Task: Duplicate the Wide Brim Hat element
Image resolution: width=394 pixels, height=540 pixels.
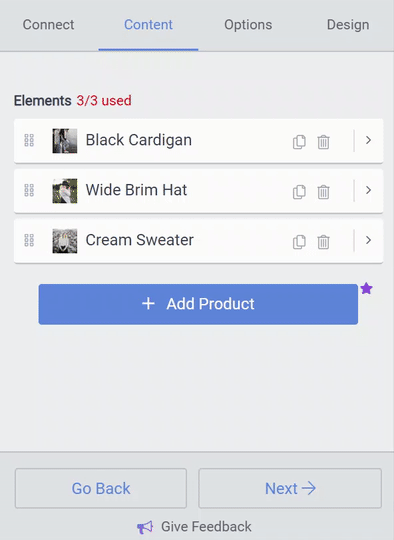Action: 299,191
